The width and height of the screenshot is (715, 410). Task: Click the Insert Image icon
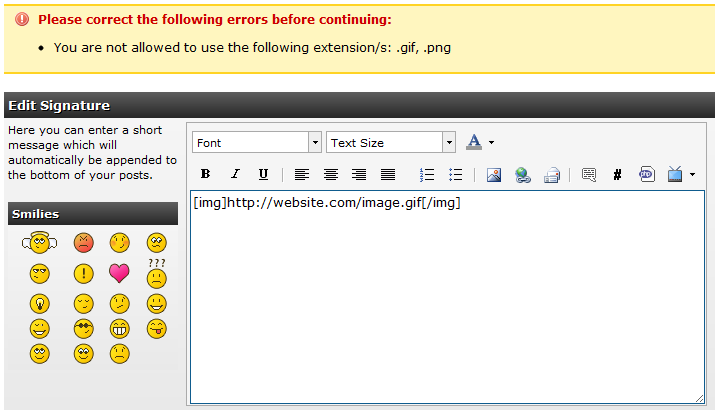[x=494, y=175]
